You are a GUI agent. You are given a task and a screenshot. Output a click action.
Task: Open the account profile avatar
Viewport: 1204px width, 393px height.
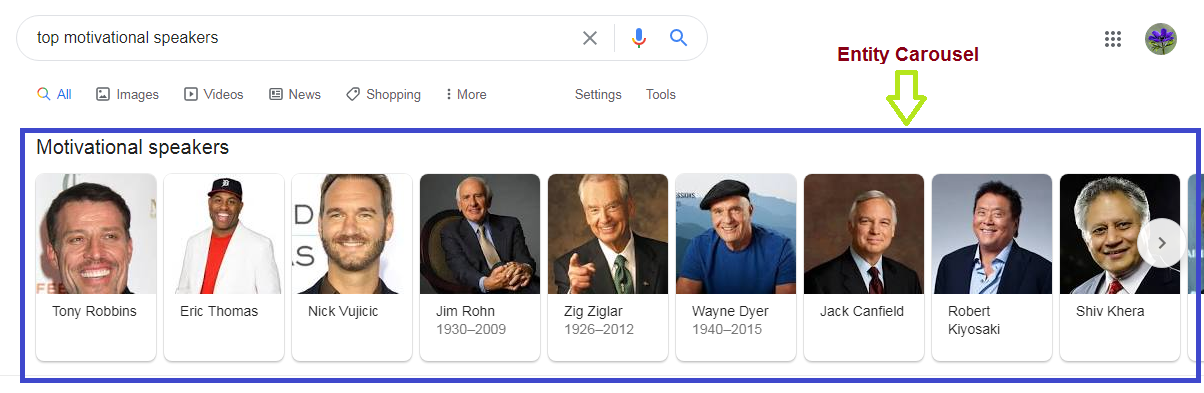1161,39
